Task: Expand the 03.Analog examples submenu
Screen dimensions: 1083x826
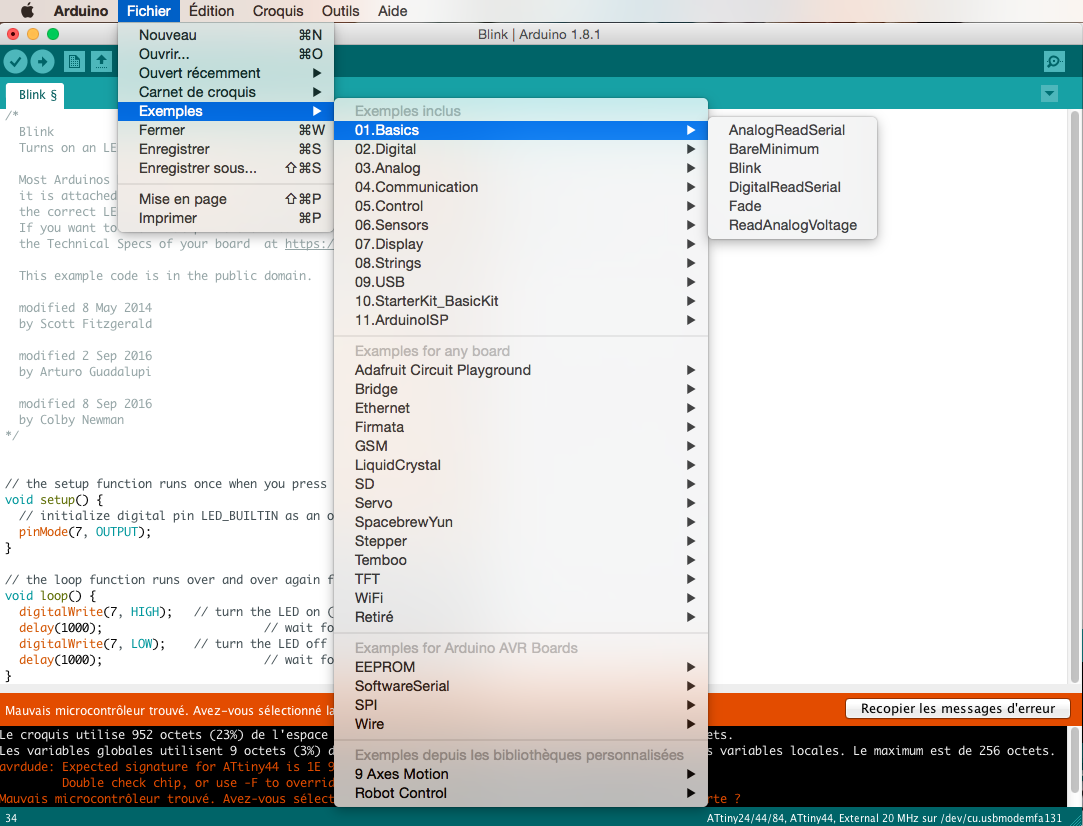Action: [521, 168]
